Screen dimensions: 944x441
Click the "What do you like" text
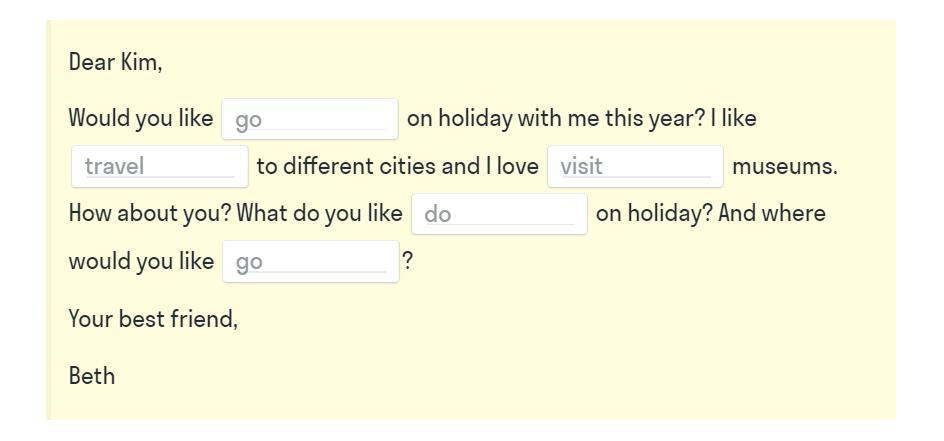pyautogui.click(x=319, y=214)
